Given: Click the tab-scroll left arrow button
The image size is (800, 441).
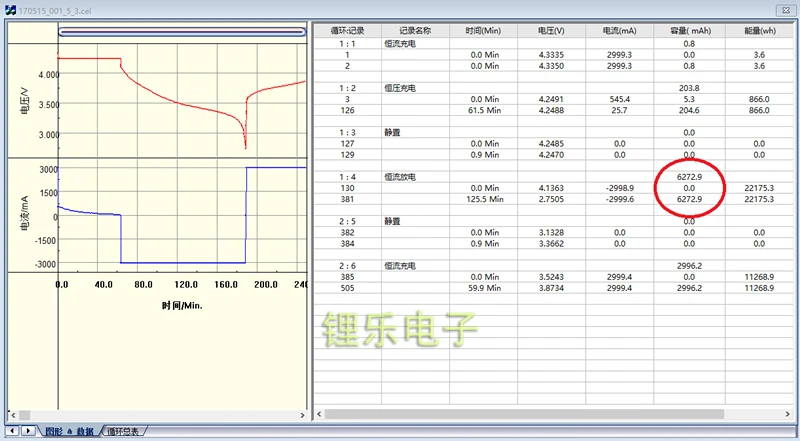Looking at the screenshot, I should (12, 431).
